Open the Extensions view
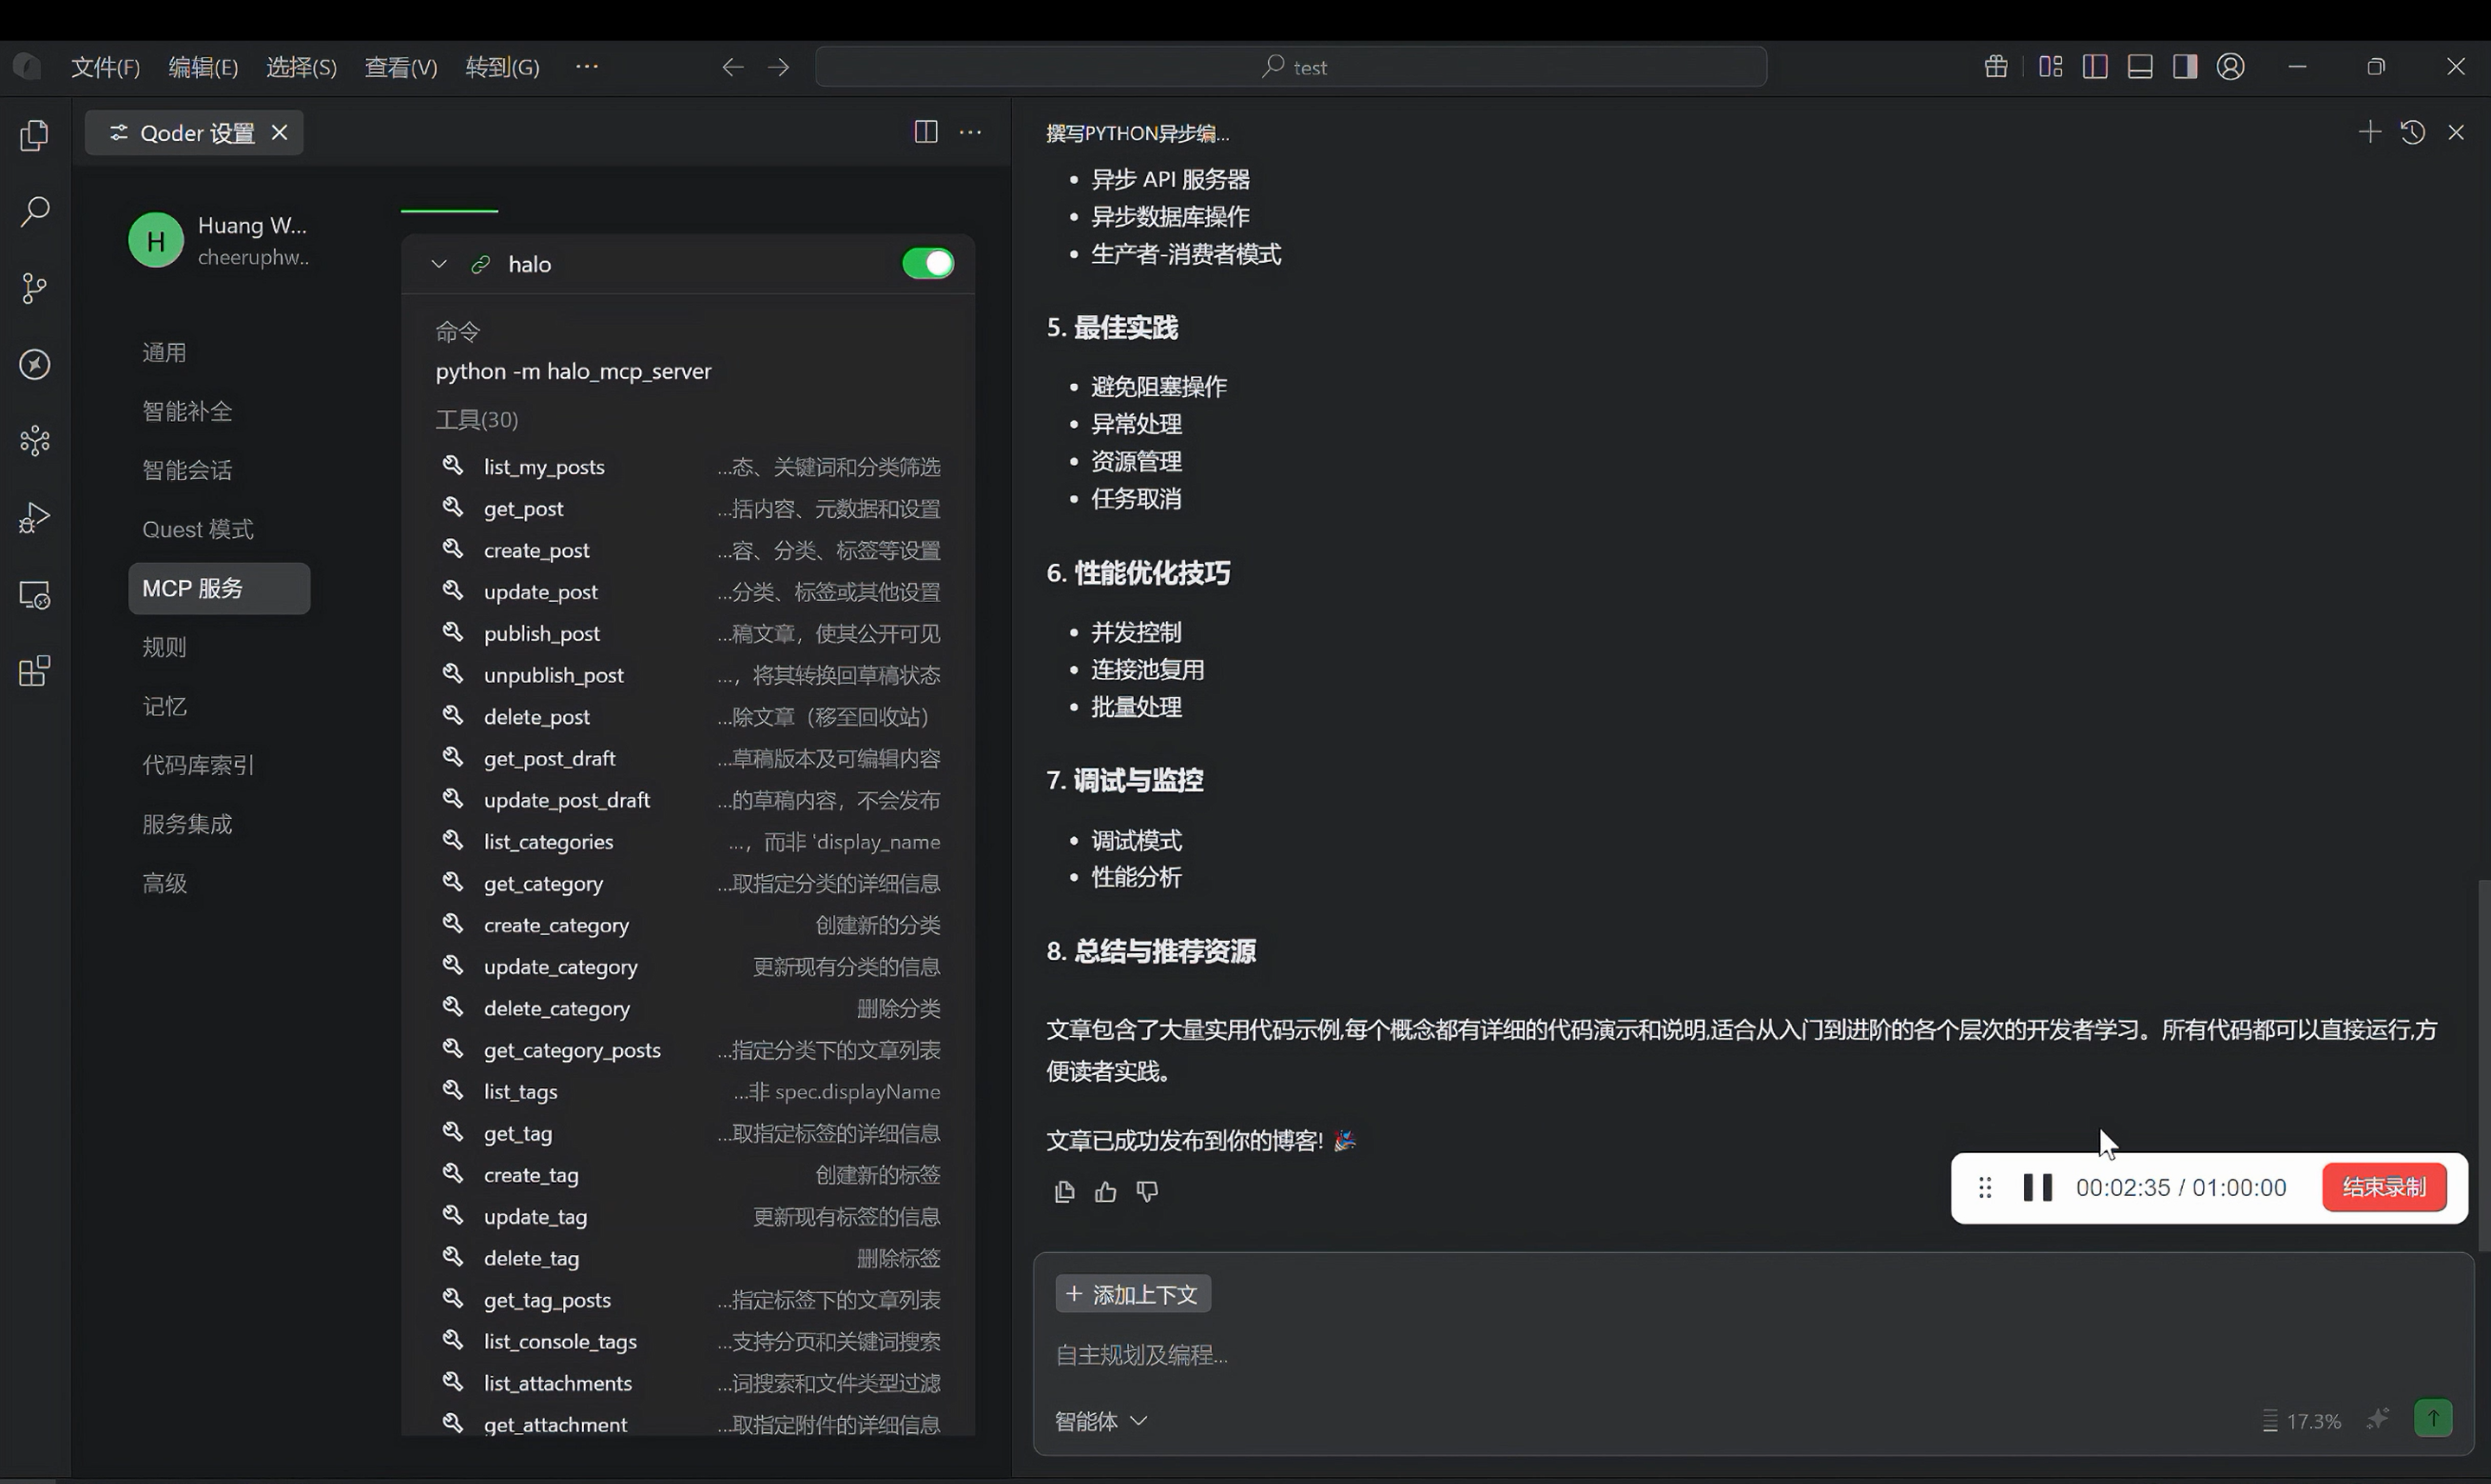 [x=34, y=670]
